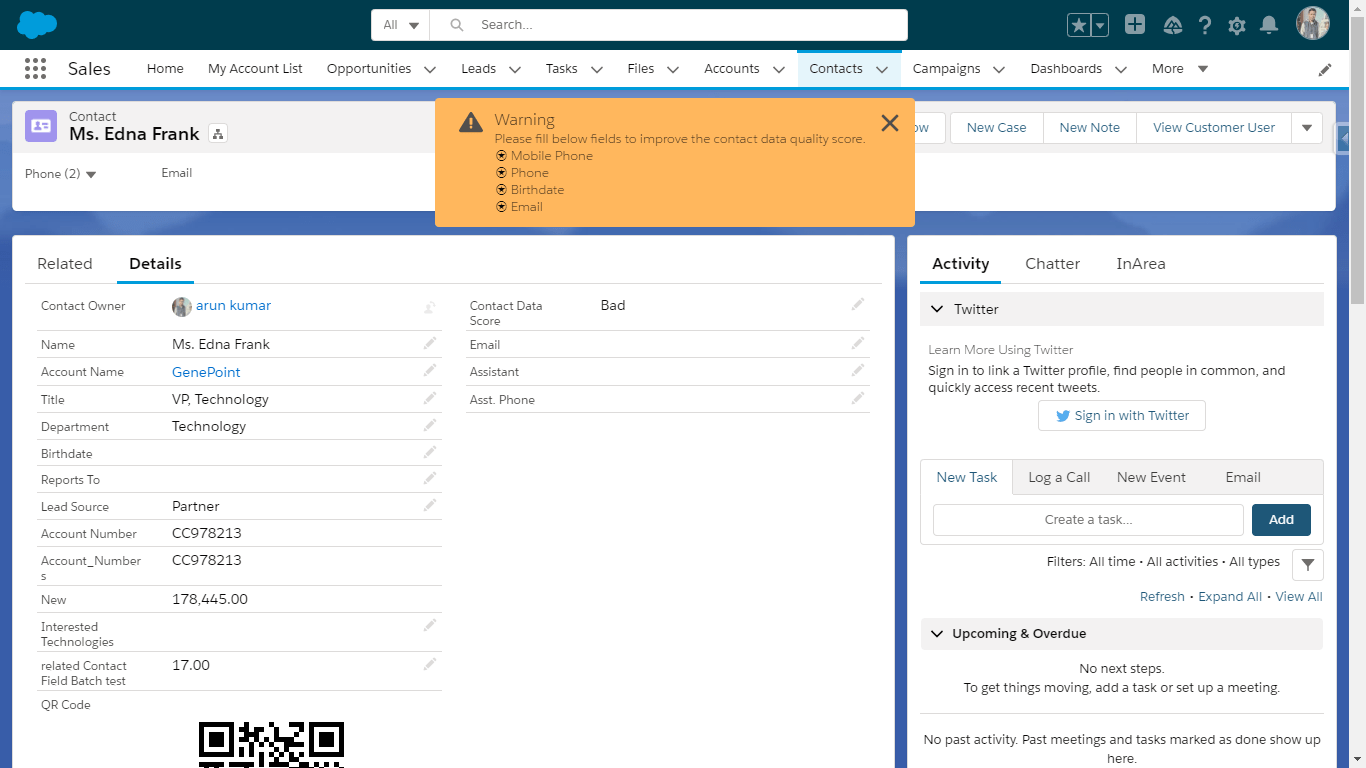This screenshot has width=1366, height=768.
Task: Select the Log a Call tab
Action: [x=1059, y=477]
